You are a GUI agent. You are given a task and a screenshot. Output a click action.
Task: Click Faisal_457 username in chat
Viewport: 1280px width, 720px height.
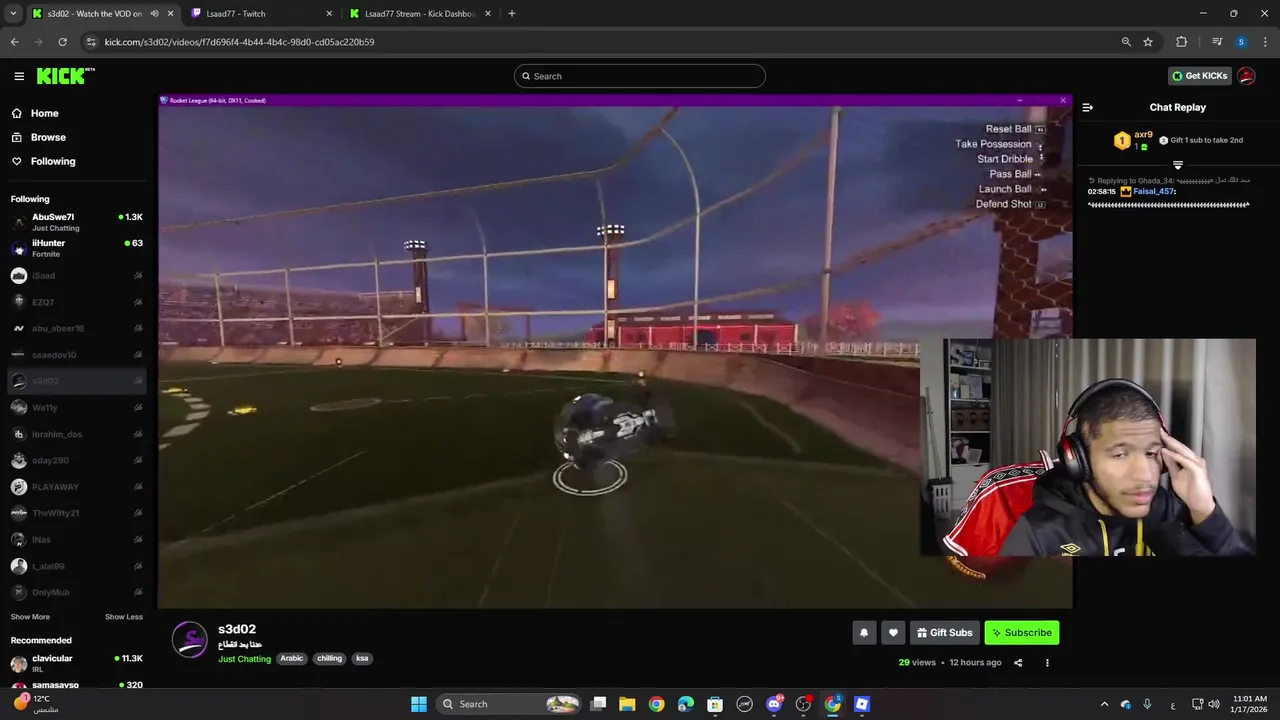pyautogui.click(x=1153, y=191)
